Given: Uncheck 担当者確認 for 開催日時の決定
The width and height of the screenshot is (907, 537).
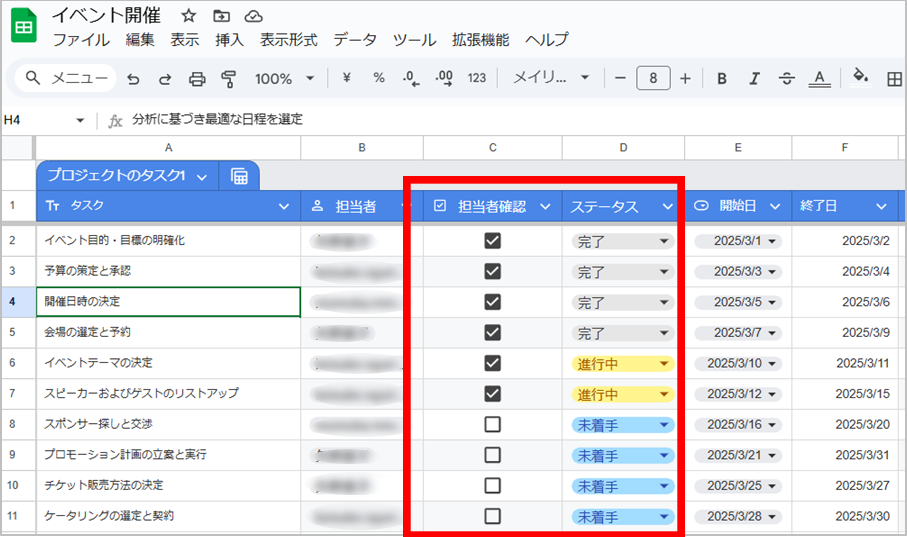Looking at the screenshot, I should tap(492, 302).
